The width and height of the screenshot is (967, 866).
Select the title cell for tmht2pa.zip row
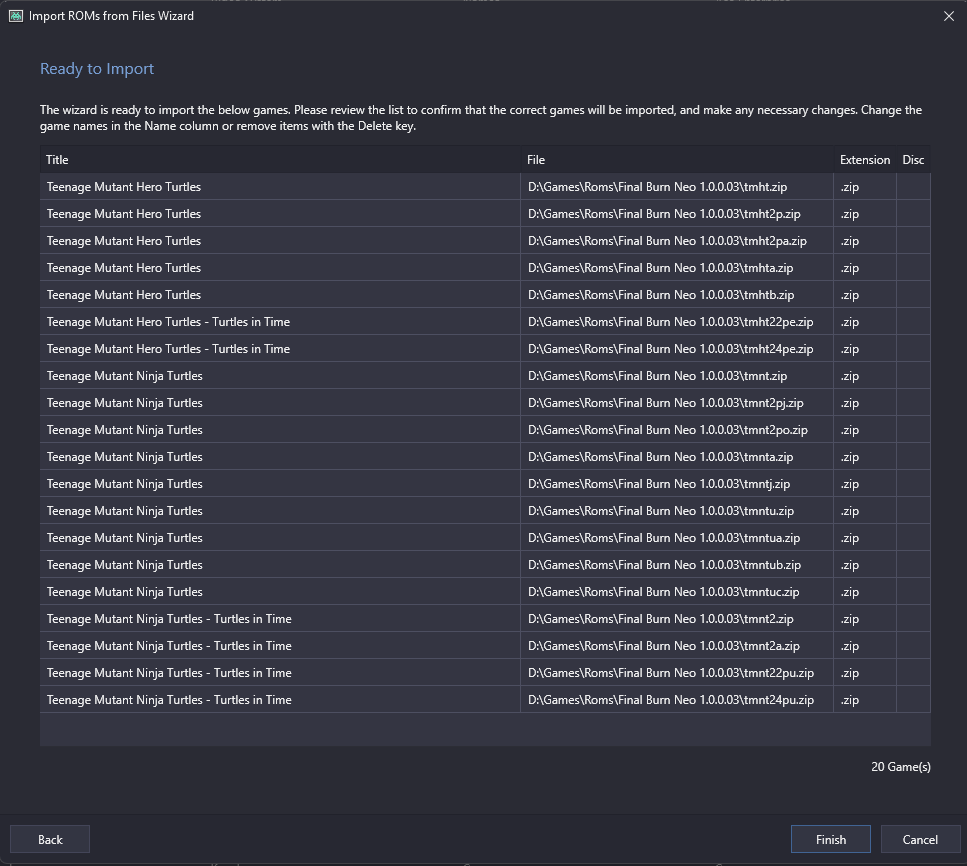[280, 241]
